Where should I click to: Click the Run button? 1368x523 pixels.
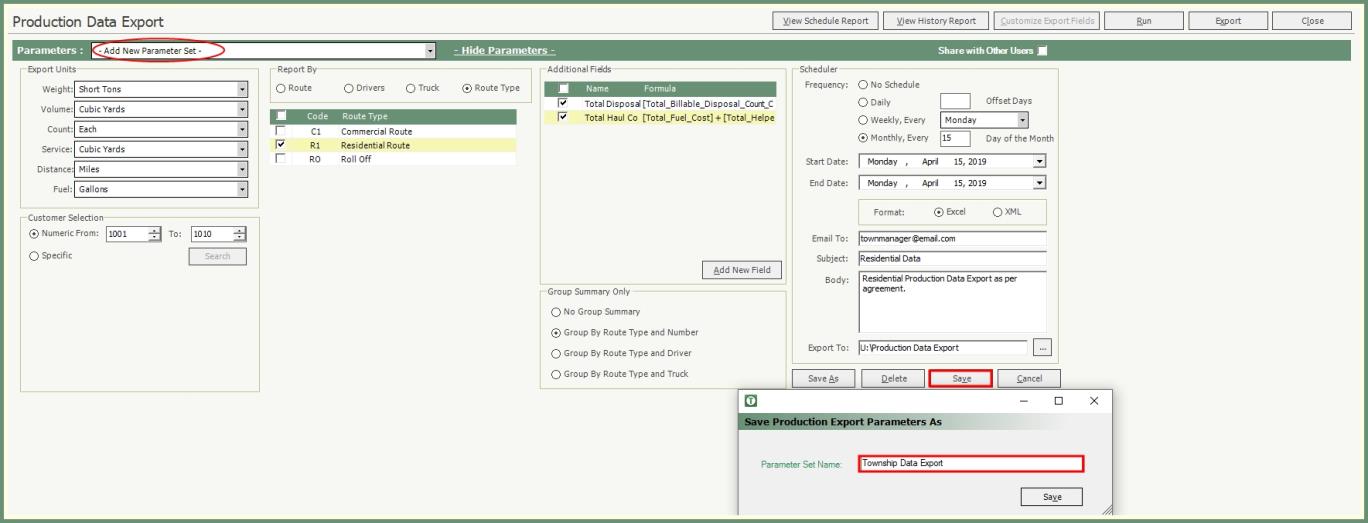click(1143, 20)
